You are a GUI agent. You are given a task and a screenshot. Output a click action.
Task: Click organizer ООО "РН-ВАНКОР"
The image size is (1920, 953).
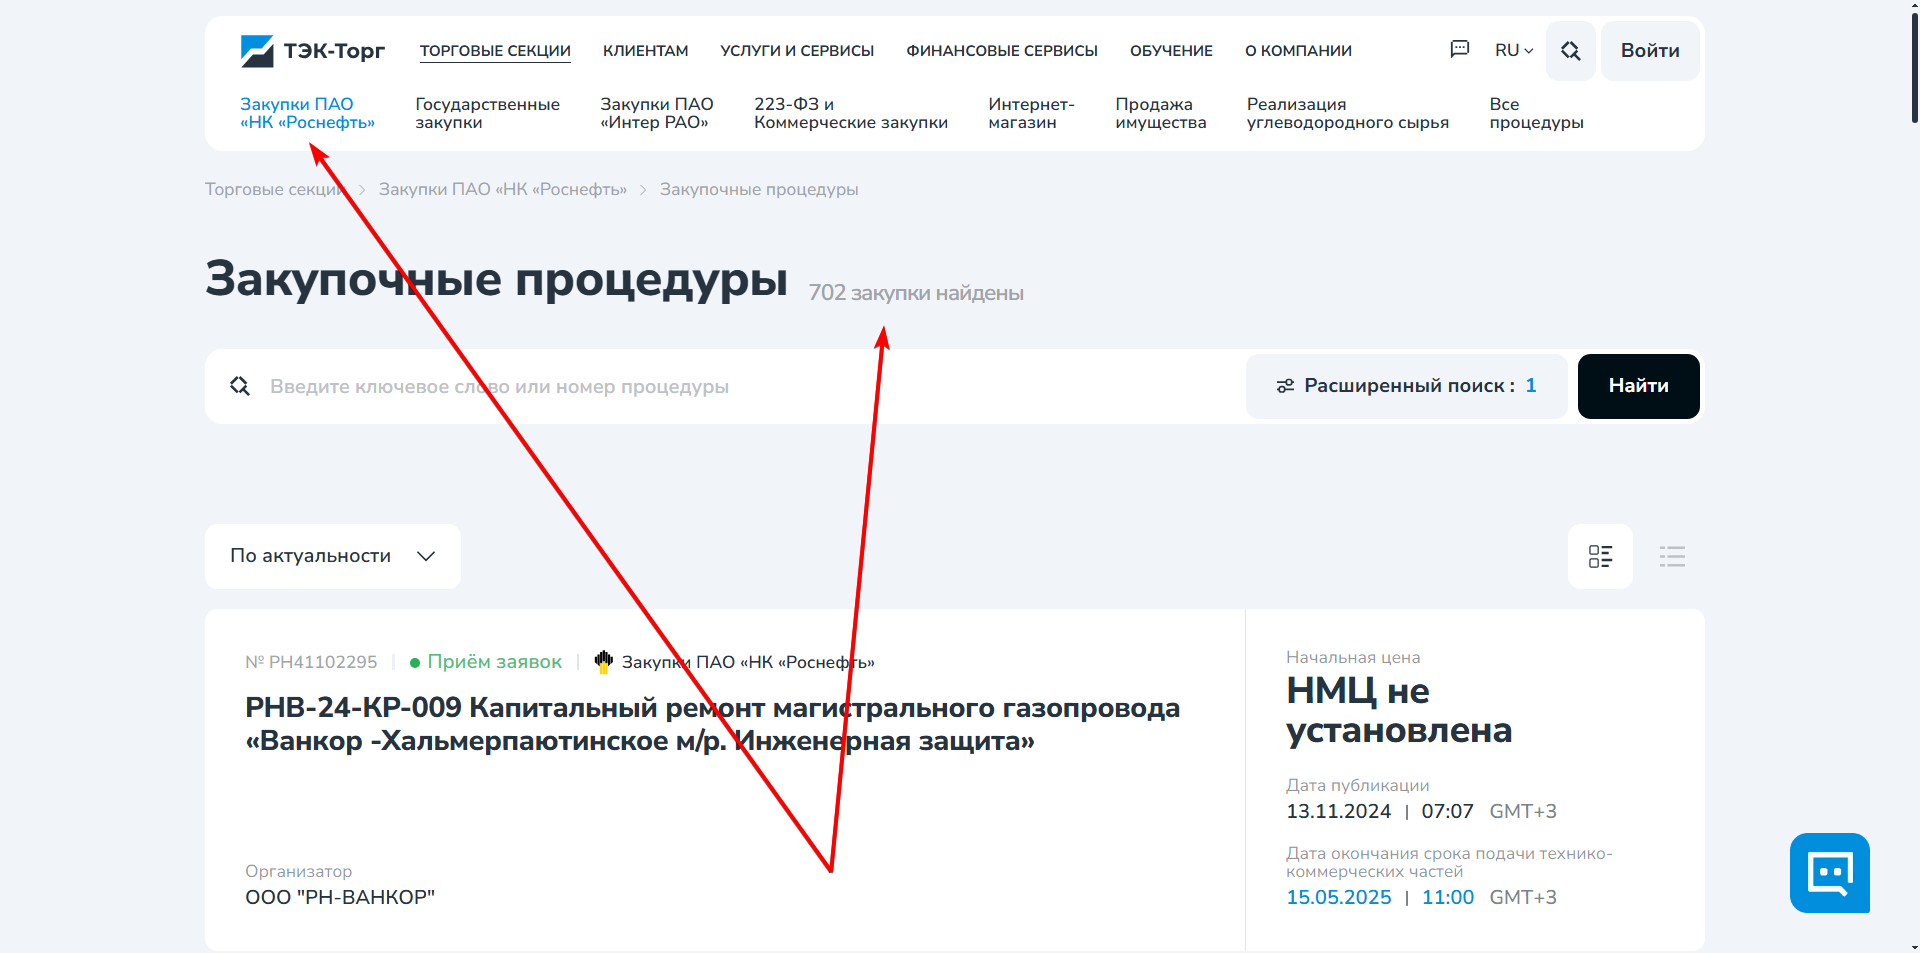tap(340, 897)
